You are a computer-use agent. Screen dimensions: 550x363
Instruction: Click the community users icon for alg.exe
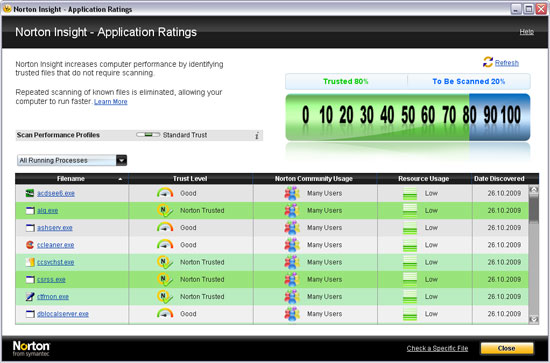click(x=292, y=210)
